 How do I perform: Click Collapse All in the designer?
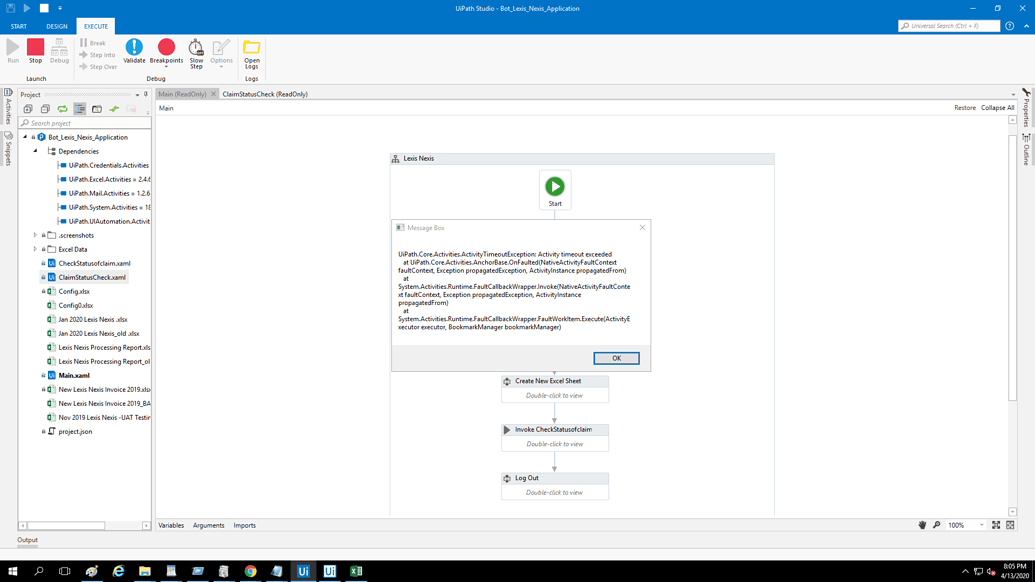tap(997, 108)
